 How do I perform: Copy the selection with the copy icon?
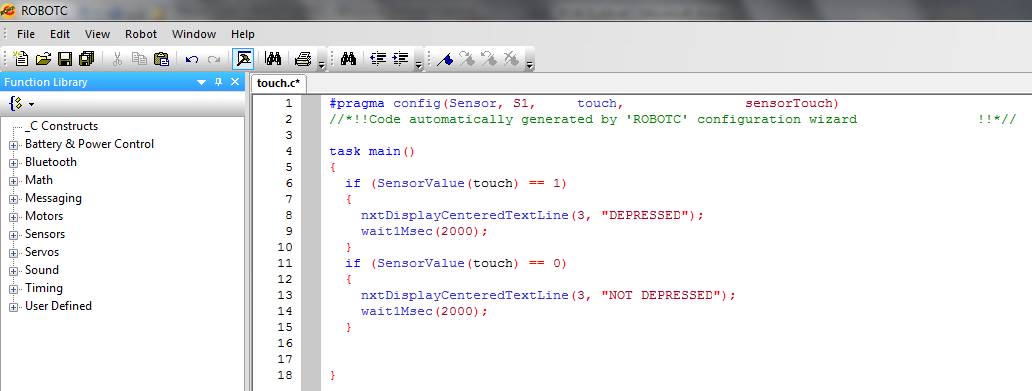coord(139,59)
